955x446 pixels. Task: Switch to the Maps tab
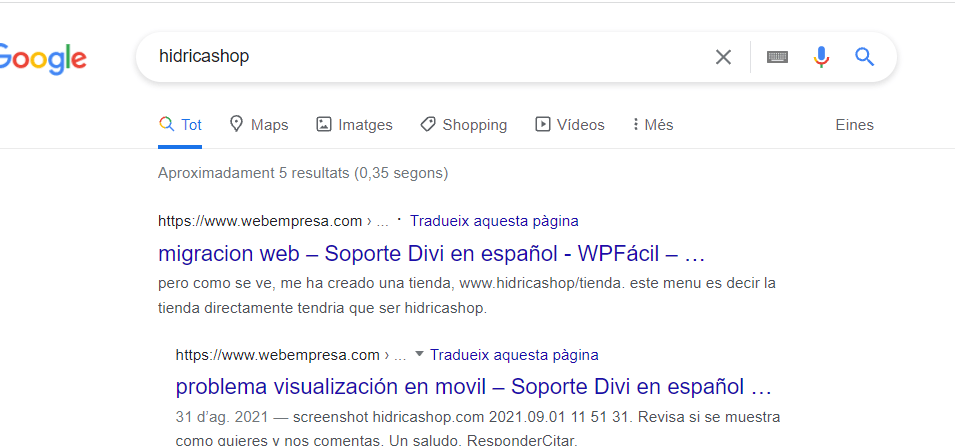(x=259, y=125)
